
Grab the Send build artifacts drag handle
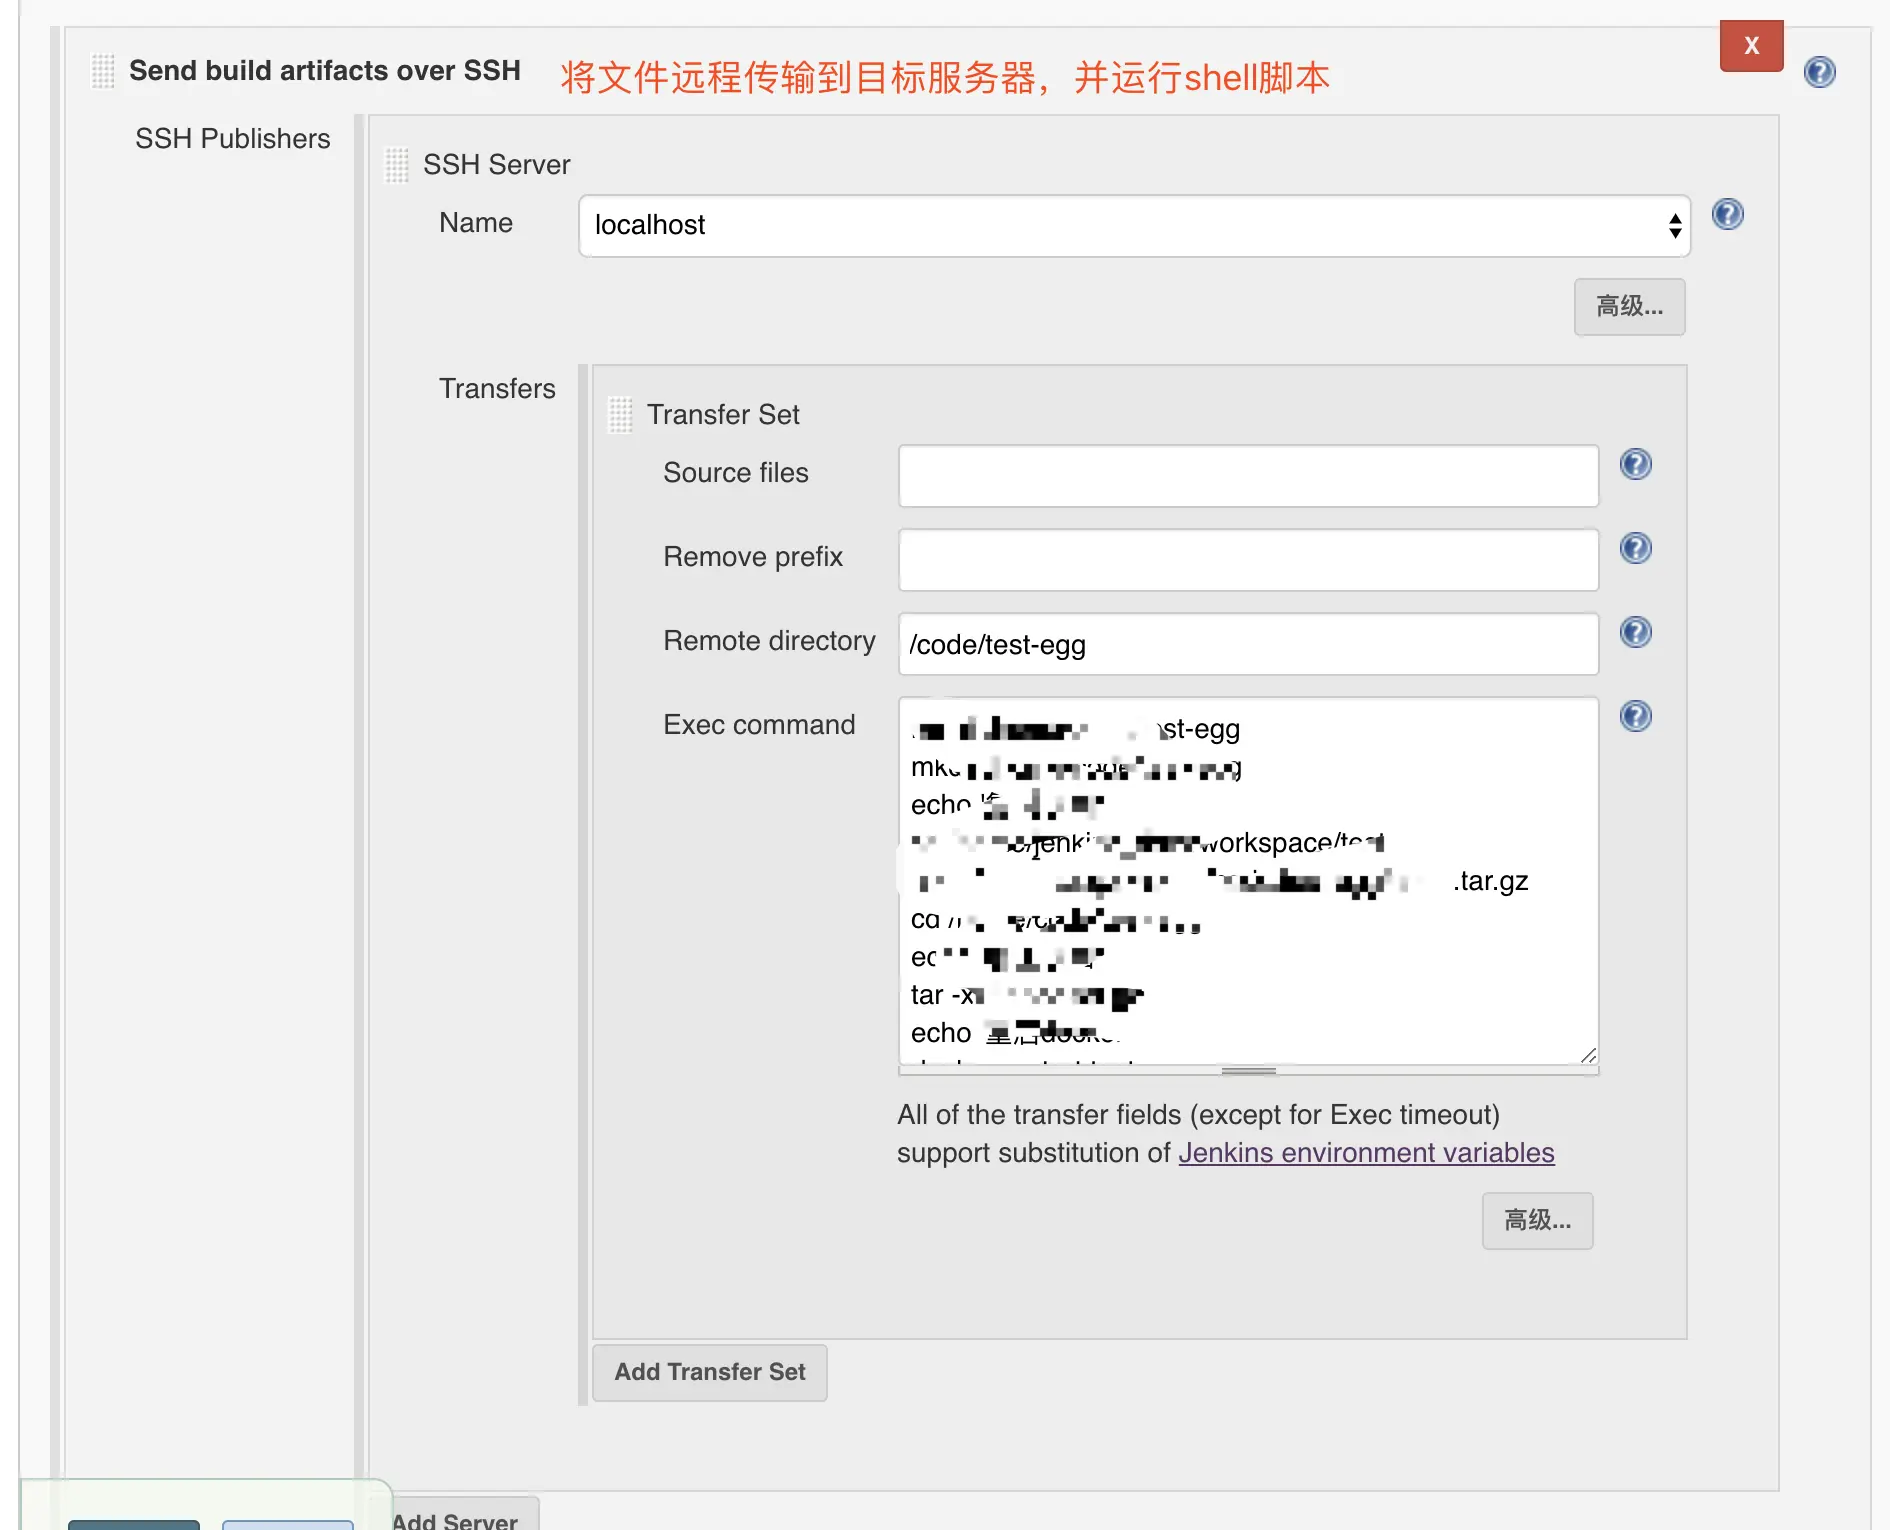coord(103,71)
